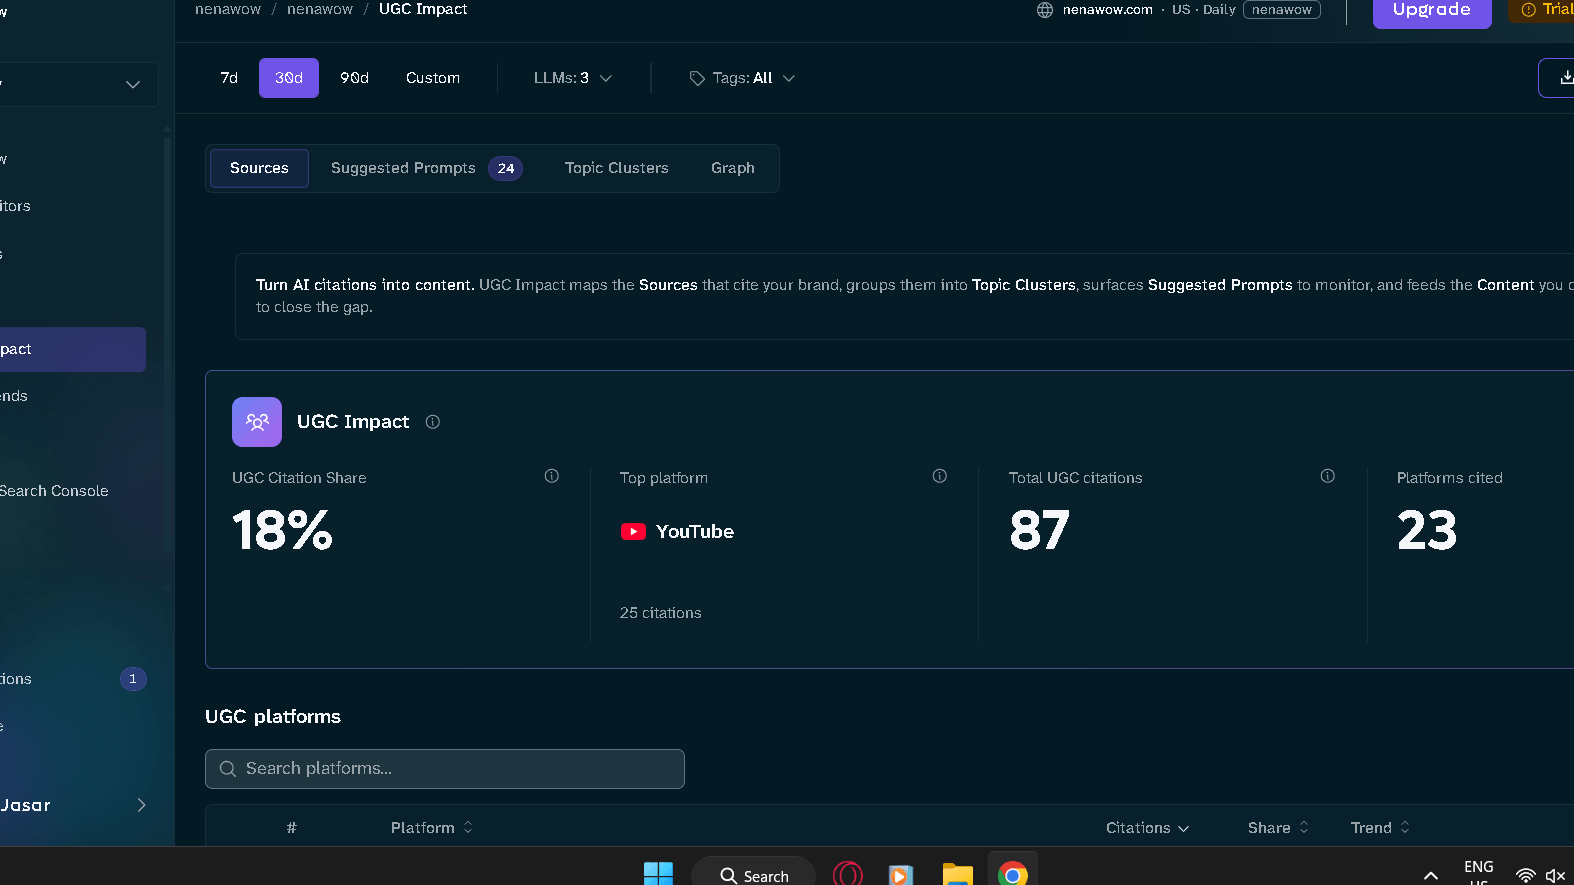The image size is (1574, 885).
Task: Click the 18% UGC Citation Share value
Action: (x=282, y=530)
